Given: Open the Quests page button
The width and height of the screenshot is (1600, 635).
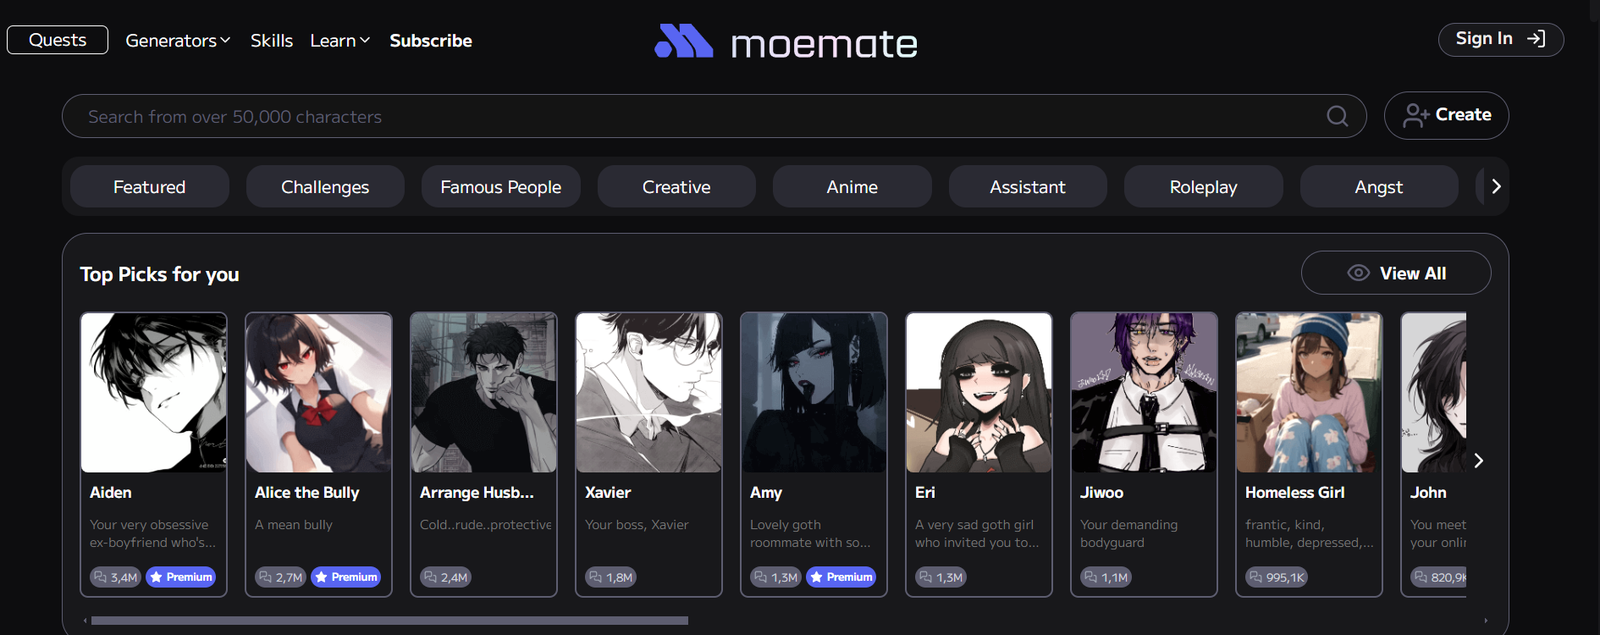Looking at the screenshot, I should click(58, 40).
